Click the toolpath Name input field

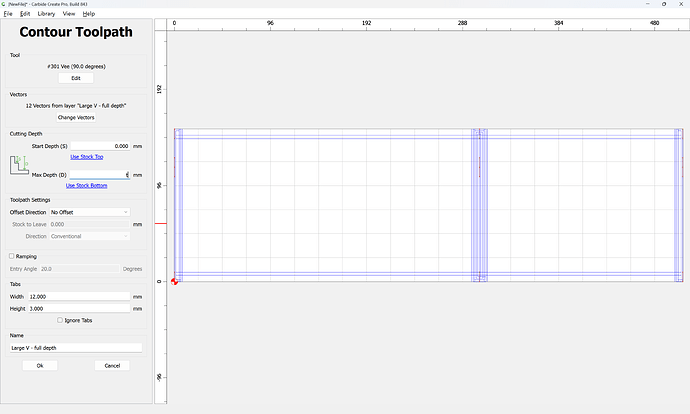[x=76, y=348]
